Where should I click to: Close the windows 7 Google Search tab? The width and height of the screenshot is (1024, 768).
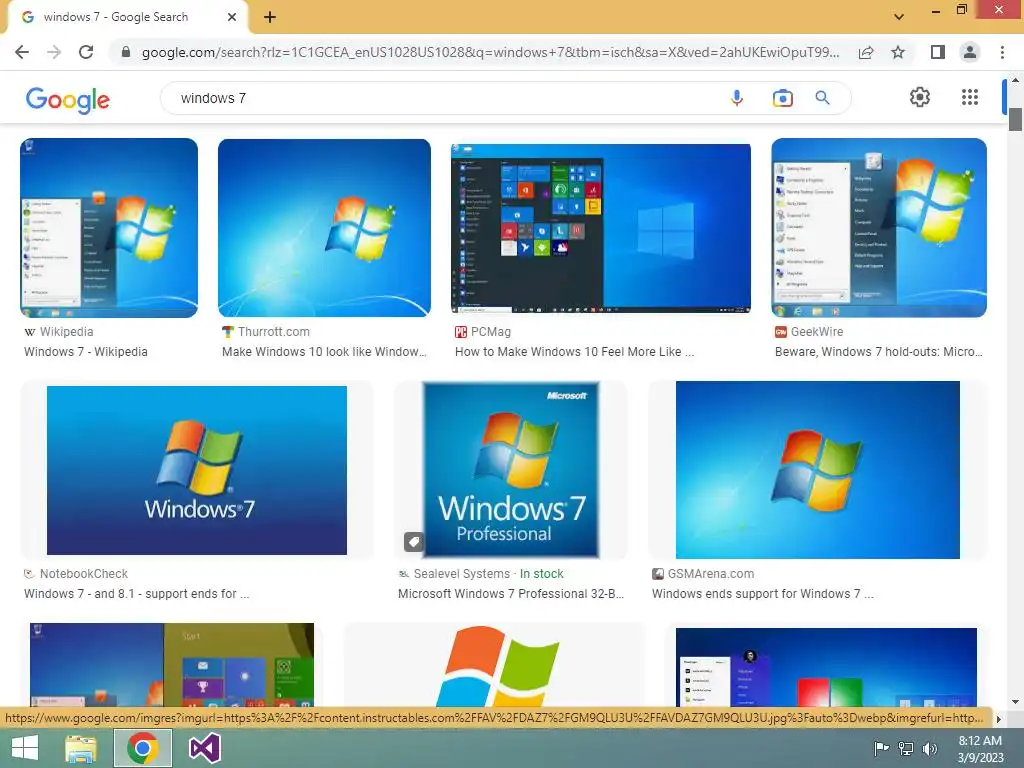click(232, 17)
